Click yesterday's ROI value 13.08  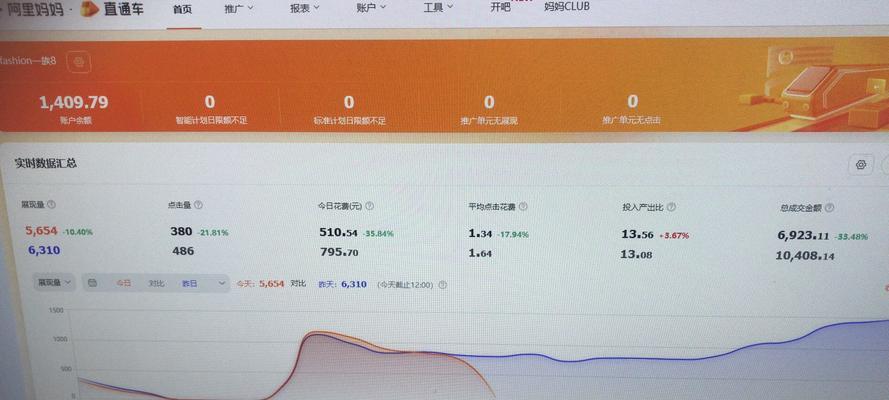636,254
